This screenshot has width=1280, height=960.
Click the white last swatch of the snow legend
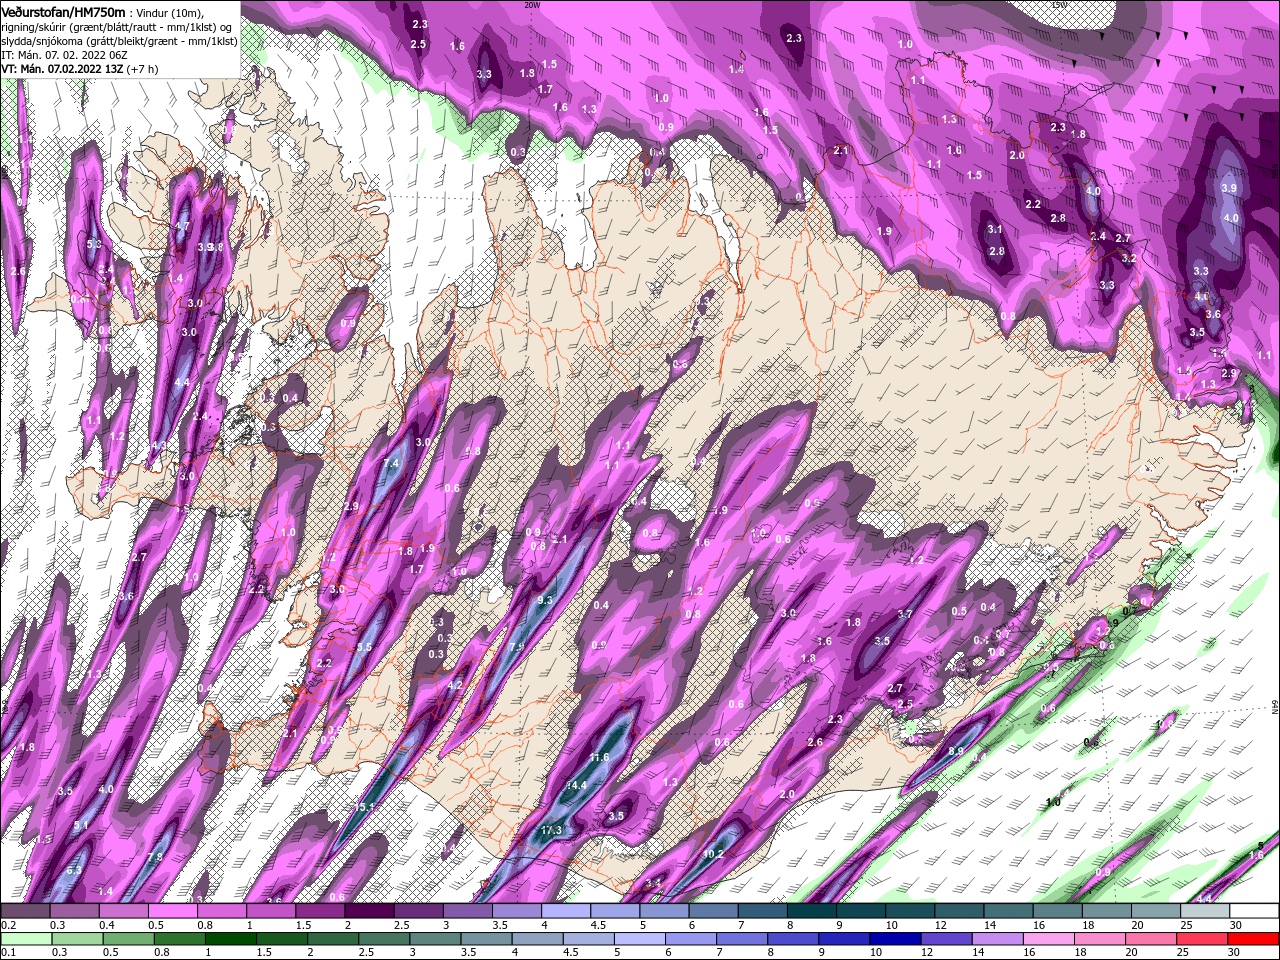click(x=1254, y=911)
